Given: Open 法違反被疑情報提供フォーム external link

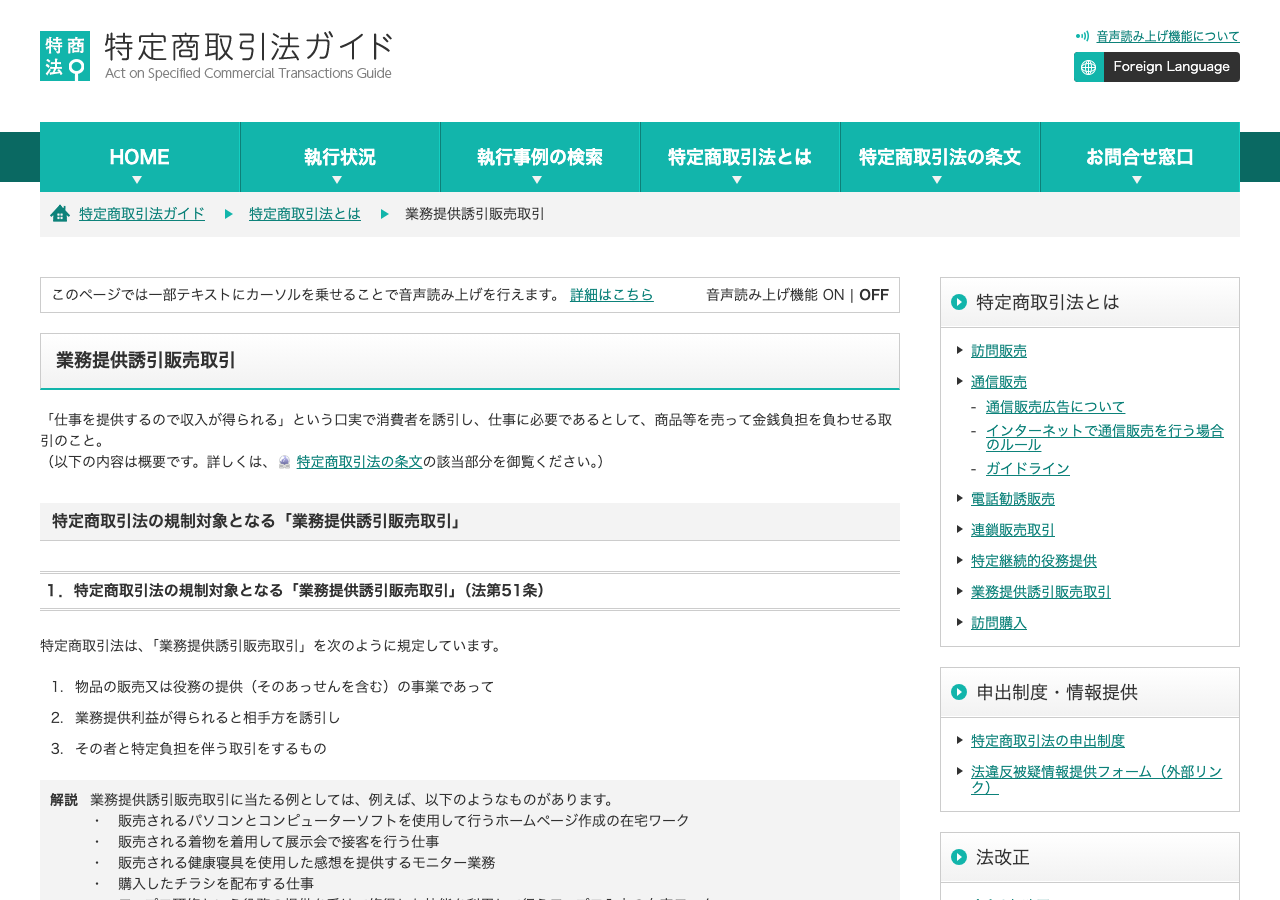Looking at the screenshot, I should [x=1096, y=779].
